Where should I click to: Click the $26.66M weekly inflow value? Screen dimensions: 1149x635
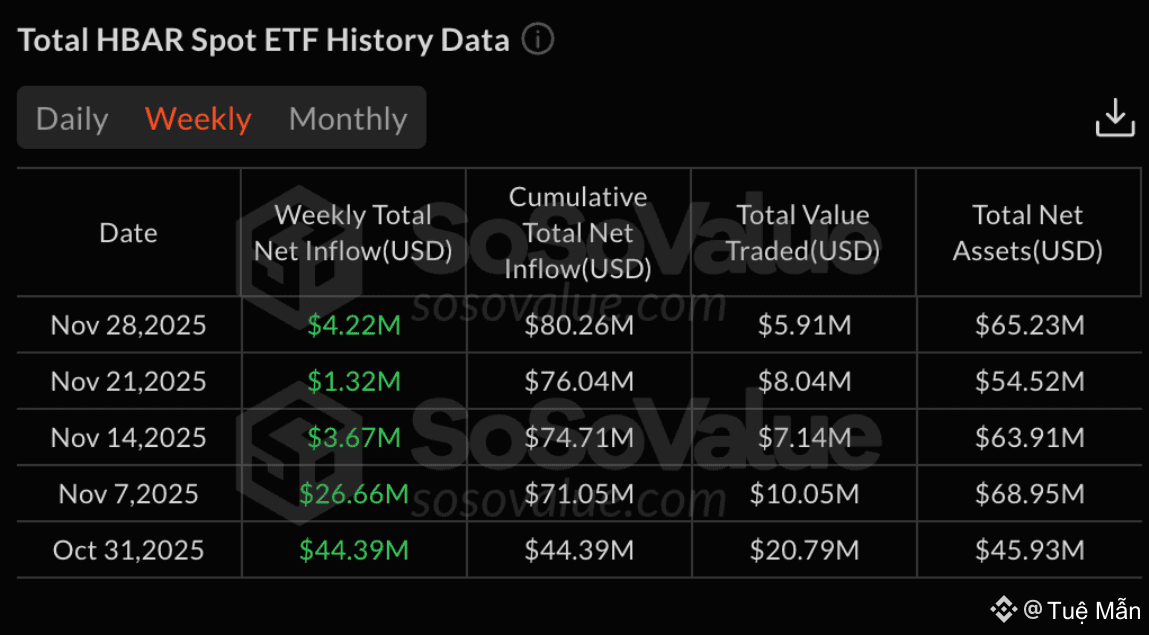353,493
